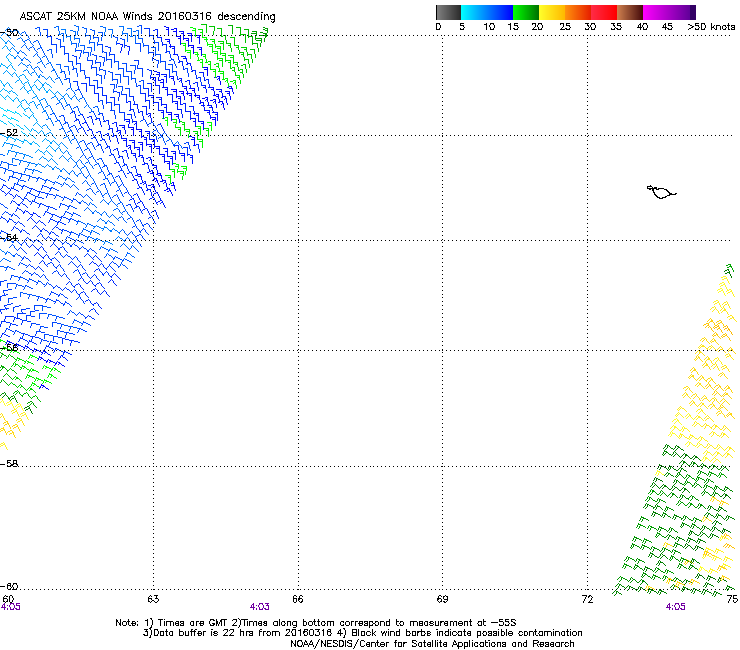This screenshot has width=740, height=650.
Task: Click the '>50 knots' legend label
Action: tap(711, 26)
